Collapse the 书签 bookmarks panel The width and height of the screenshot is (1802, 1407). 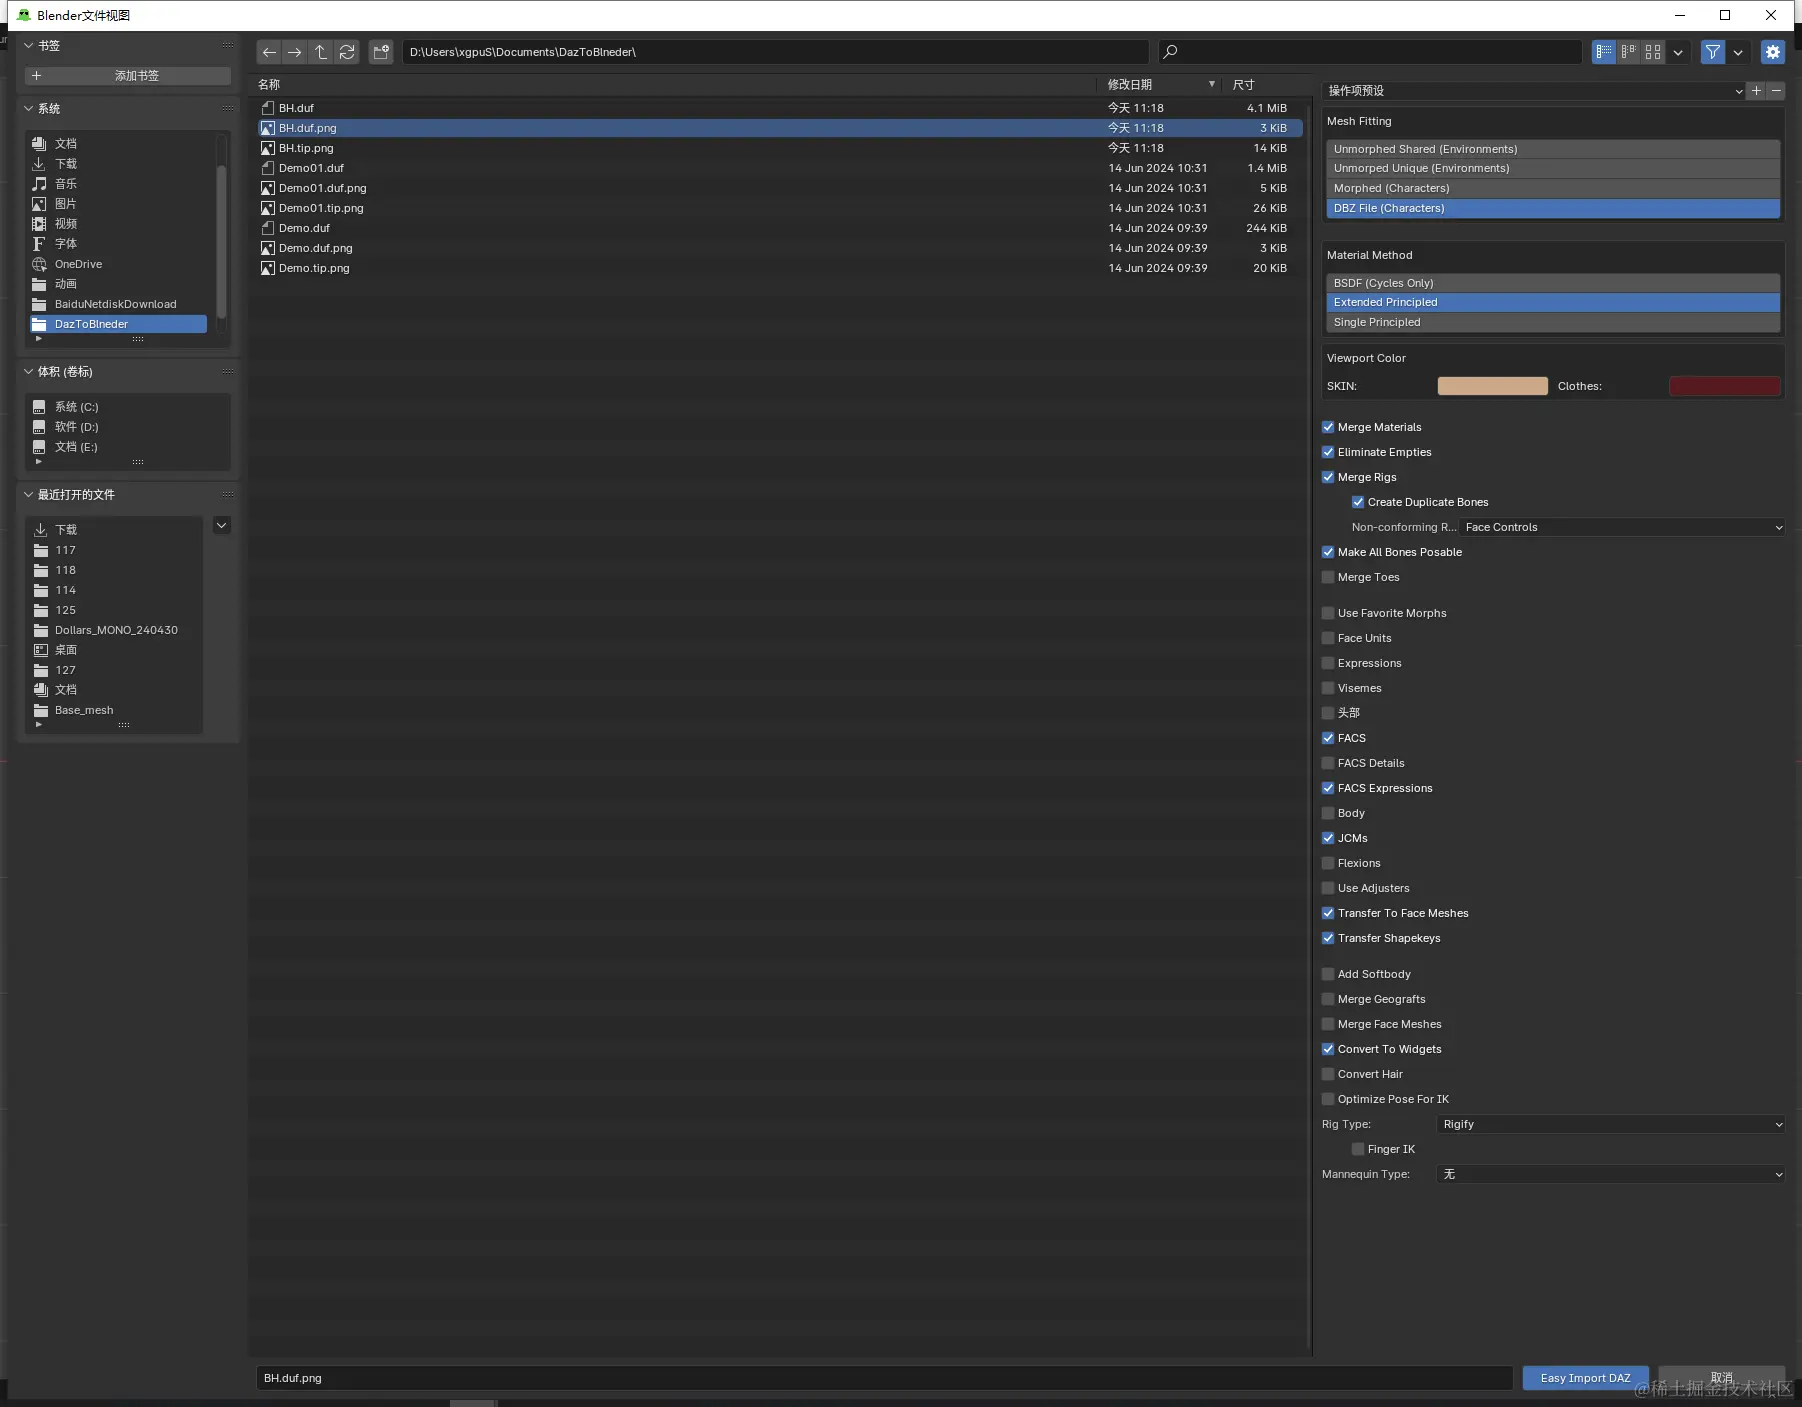(x=29, y=45)
